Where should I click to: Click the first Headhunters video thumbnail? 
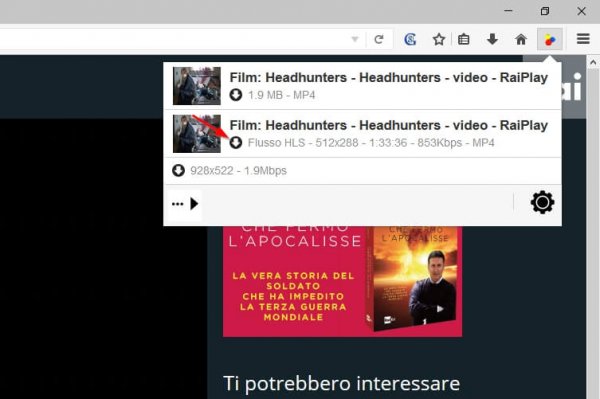click(197, 86)
